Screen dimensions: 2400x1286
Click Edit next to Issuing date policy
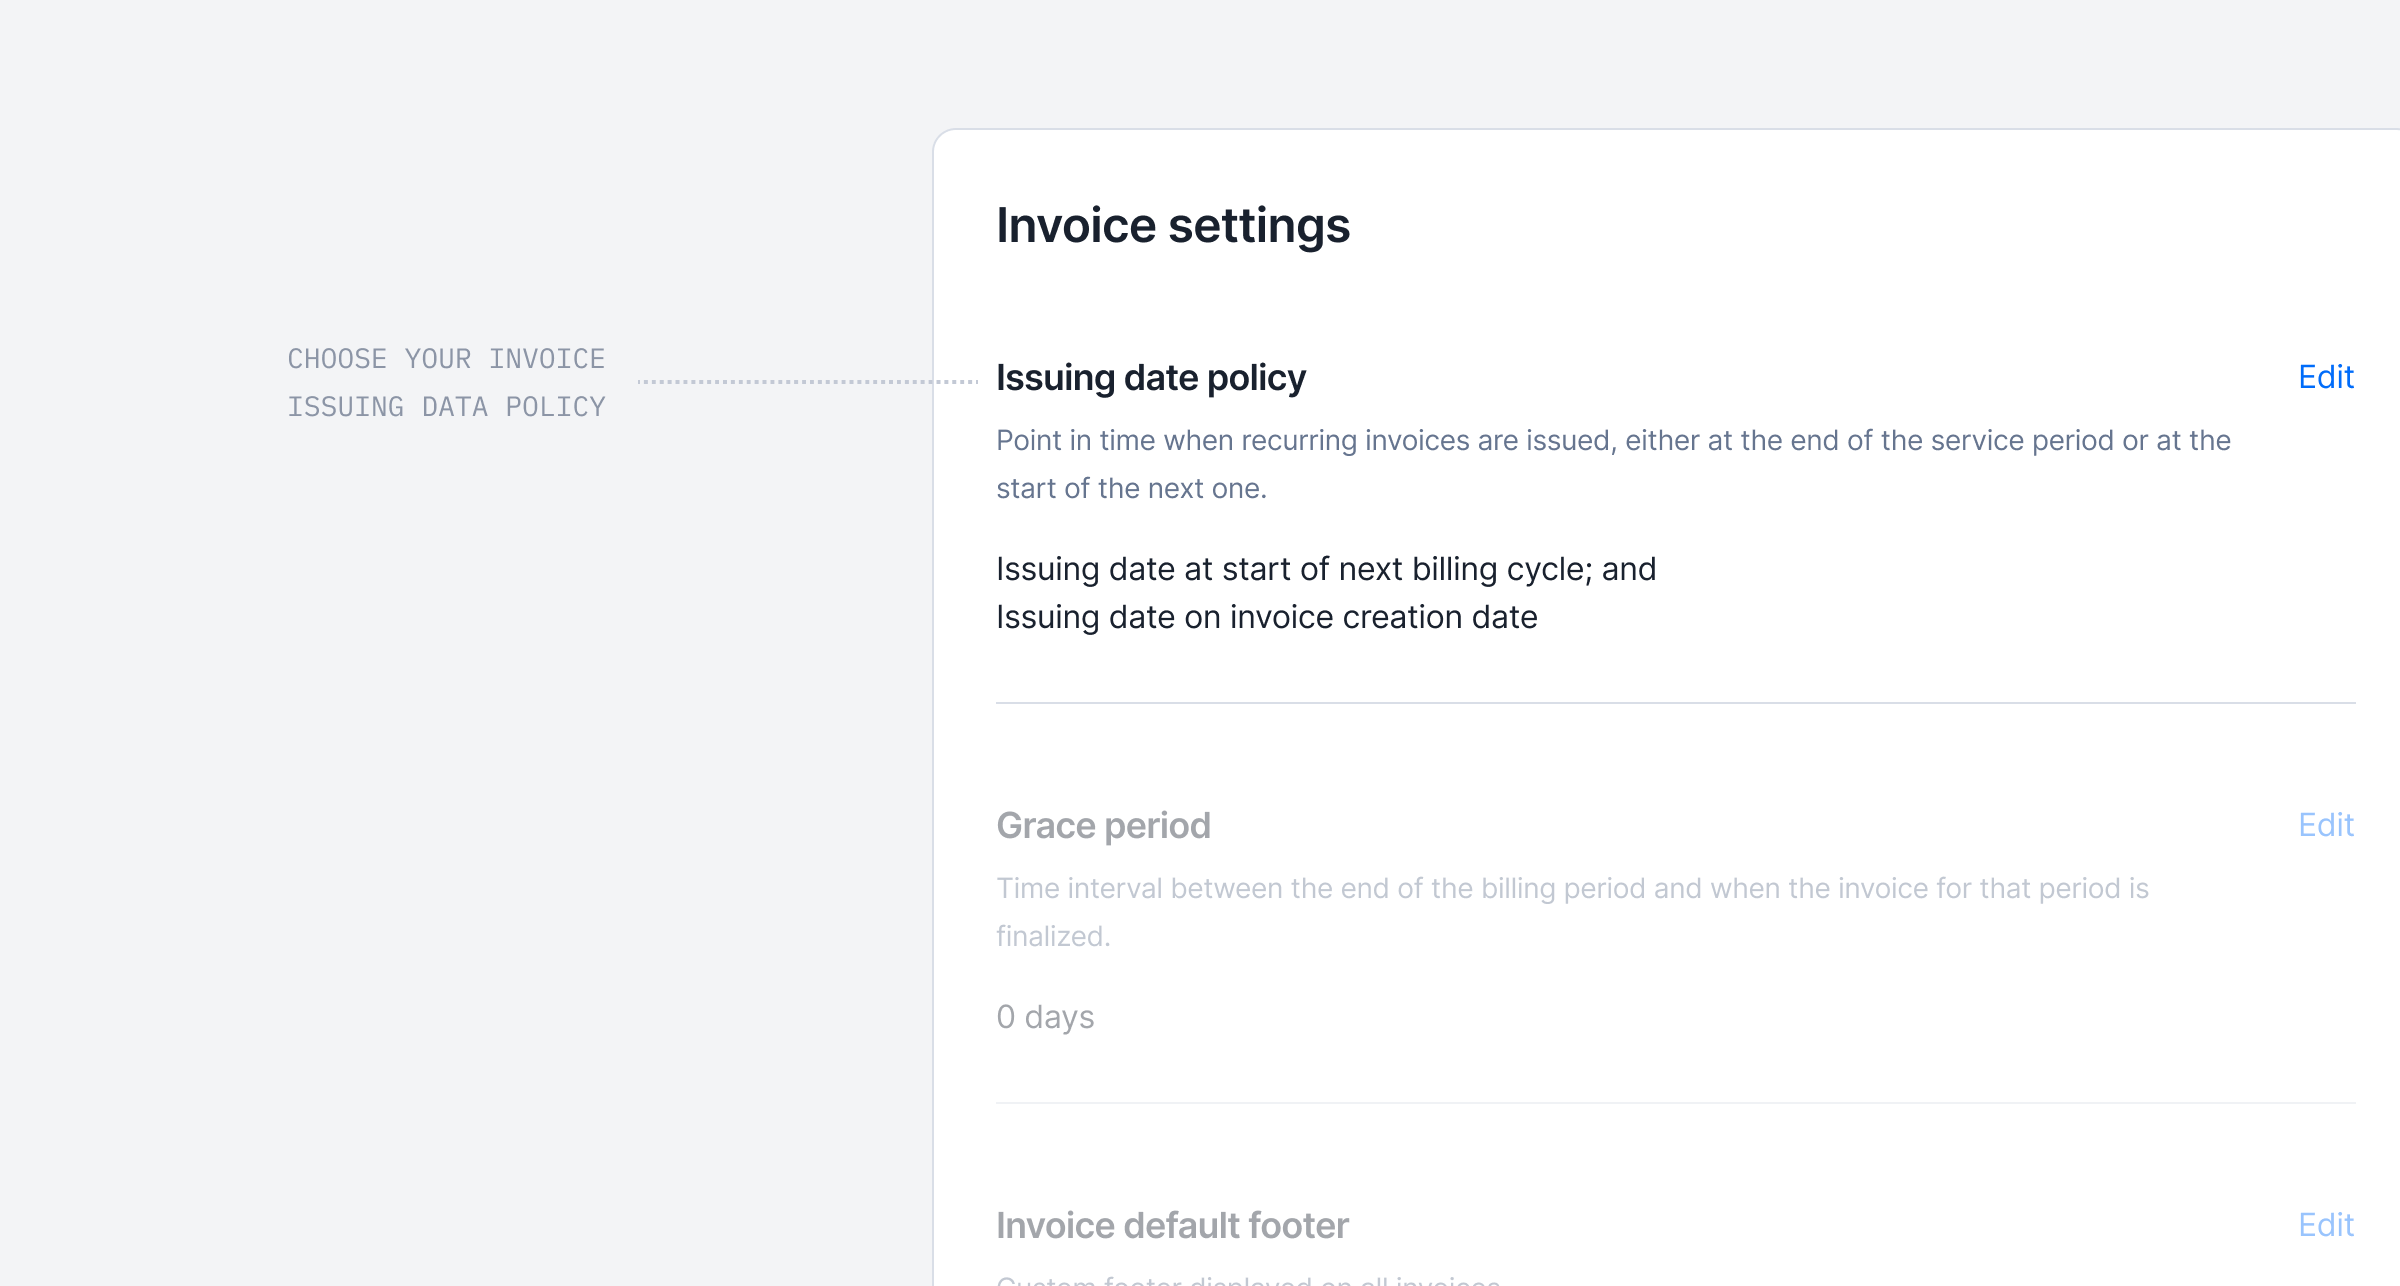2325,377
